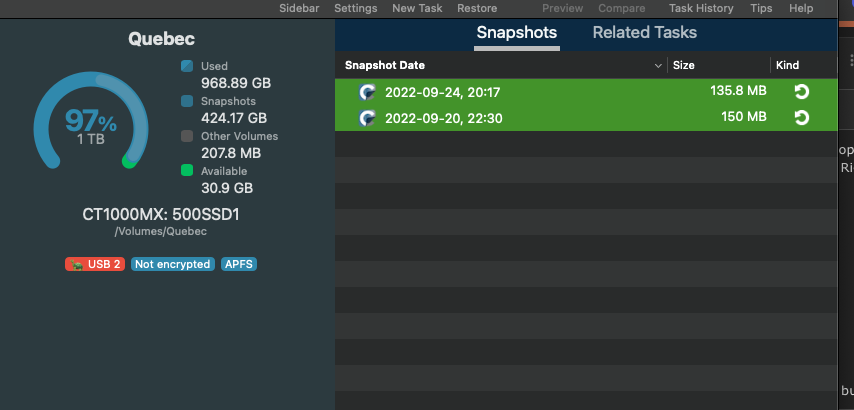Image resolution: width=854 pixels, height=410 pixels.
Task: Select the Snapshots tab
Action: point(516,33)
